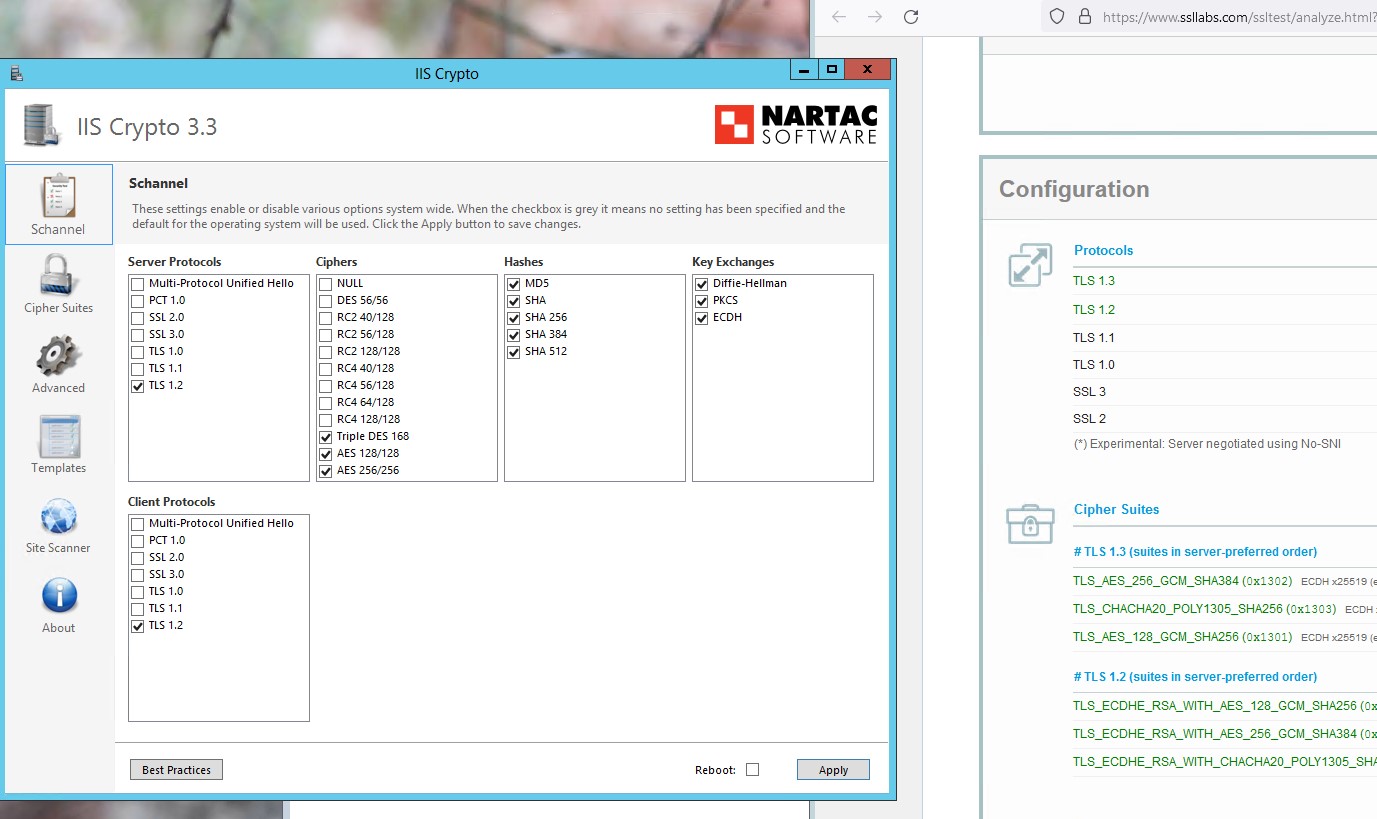The width and height of the screenshot is (1377, 819).
Task: Toggle the AES 128/128 cipher checkbox
Action: [326, 454]
